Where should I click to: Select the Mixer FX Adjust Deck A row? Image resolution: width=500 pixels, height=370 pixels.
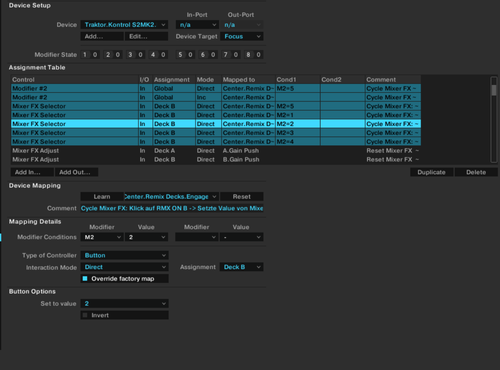pos(216,151)
